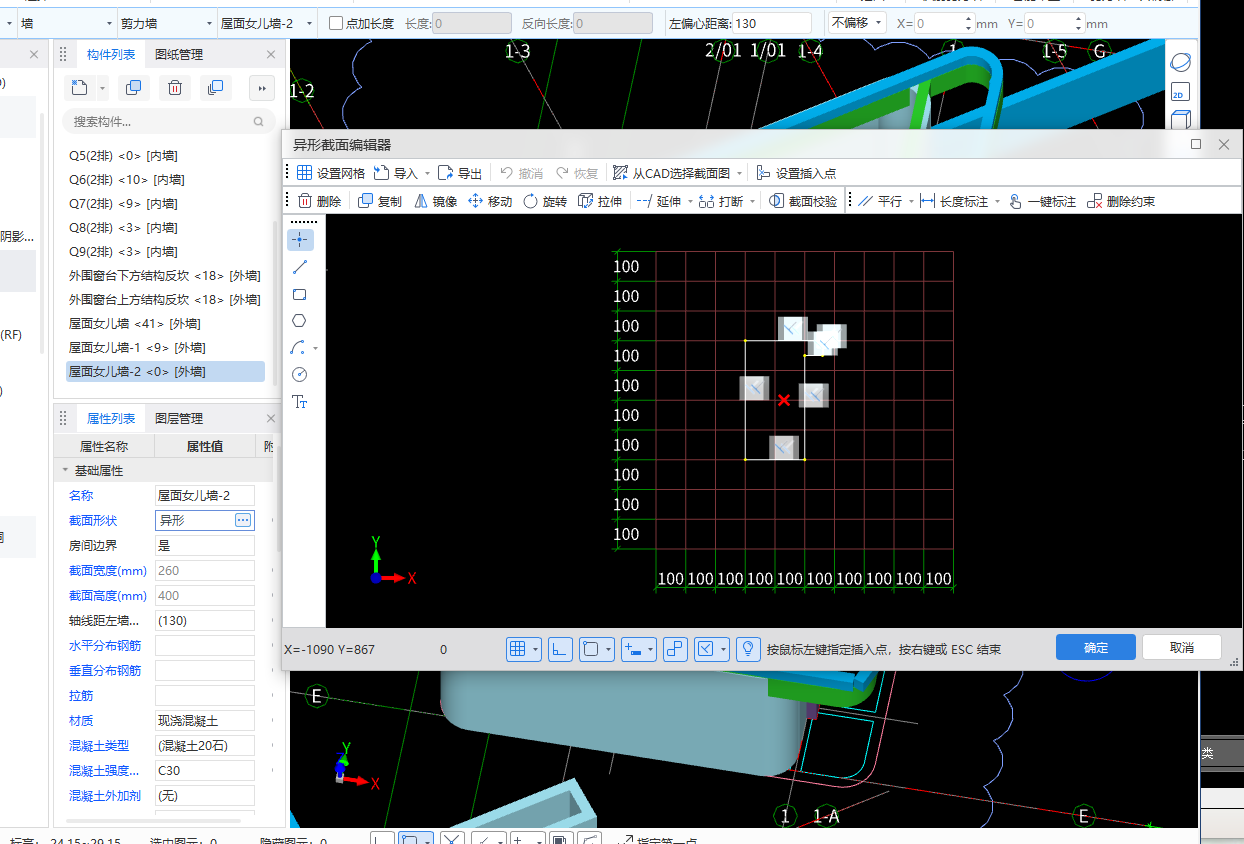The height and width of the screenshot is (844, 1244).
Task: Click 导出 export button
Action: coord(461,173)
